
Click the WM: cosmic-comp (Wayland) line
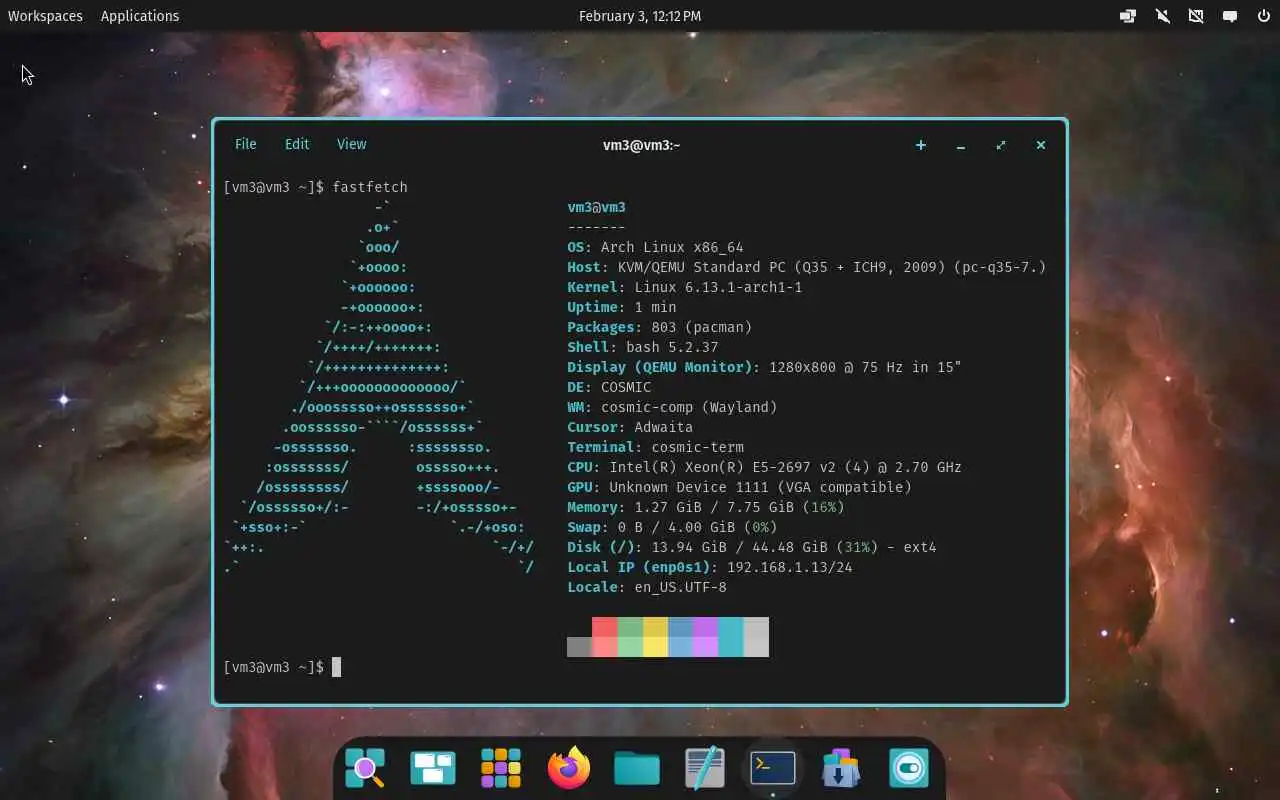pos(672,407)
